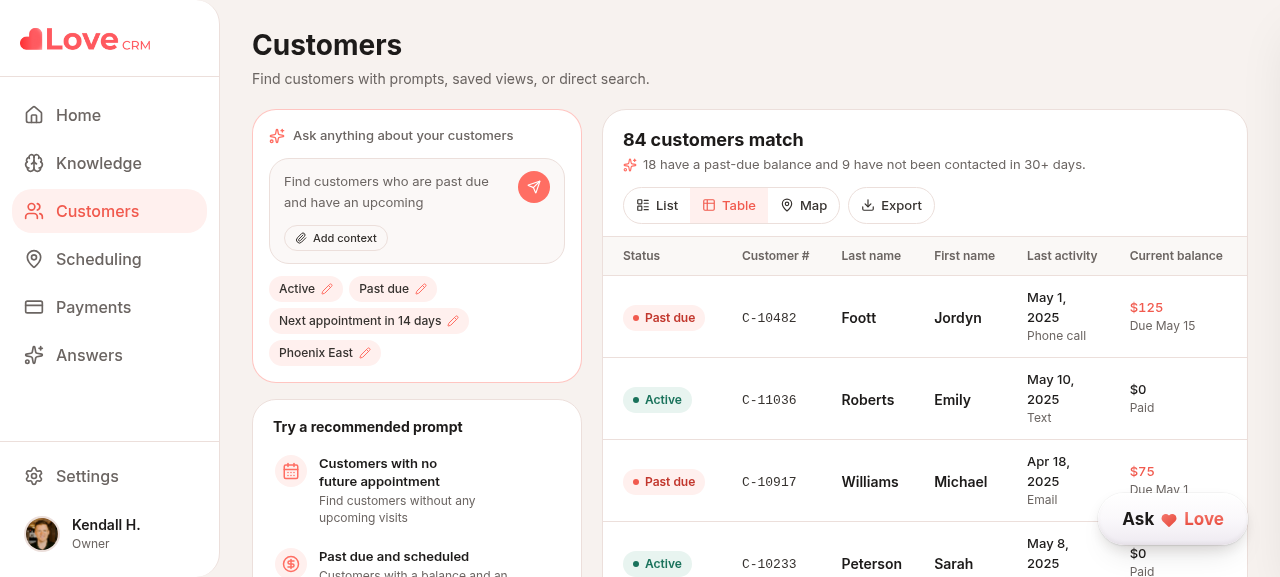Click the 84 customers match heading
This screenshot has width=1280, height=577.
coord(713,140)
